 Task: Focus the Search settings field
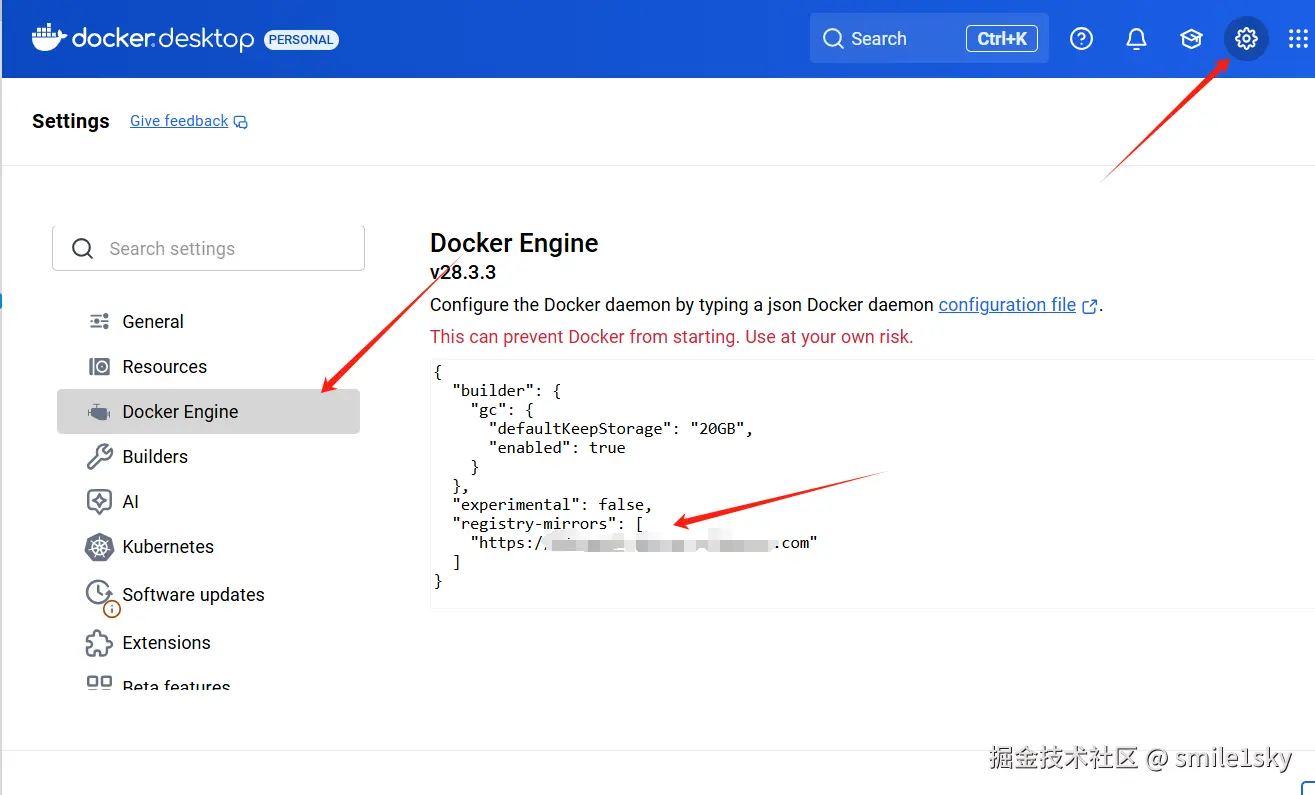tap(208, 248)
